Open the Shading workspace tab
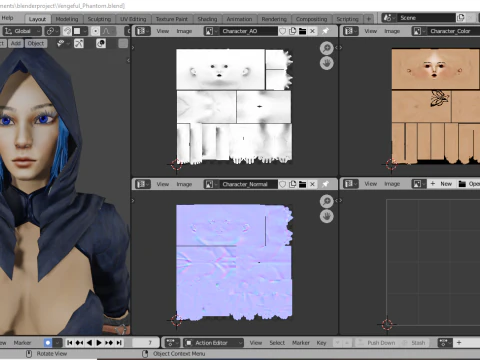The height and width of the screenshot is (360, 480). pyautogui.click(x=207, y=19)
